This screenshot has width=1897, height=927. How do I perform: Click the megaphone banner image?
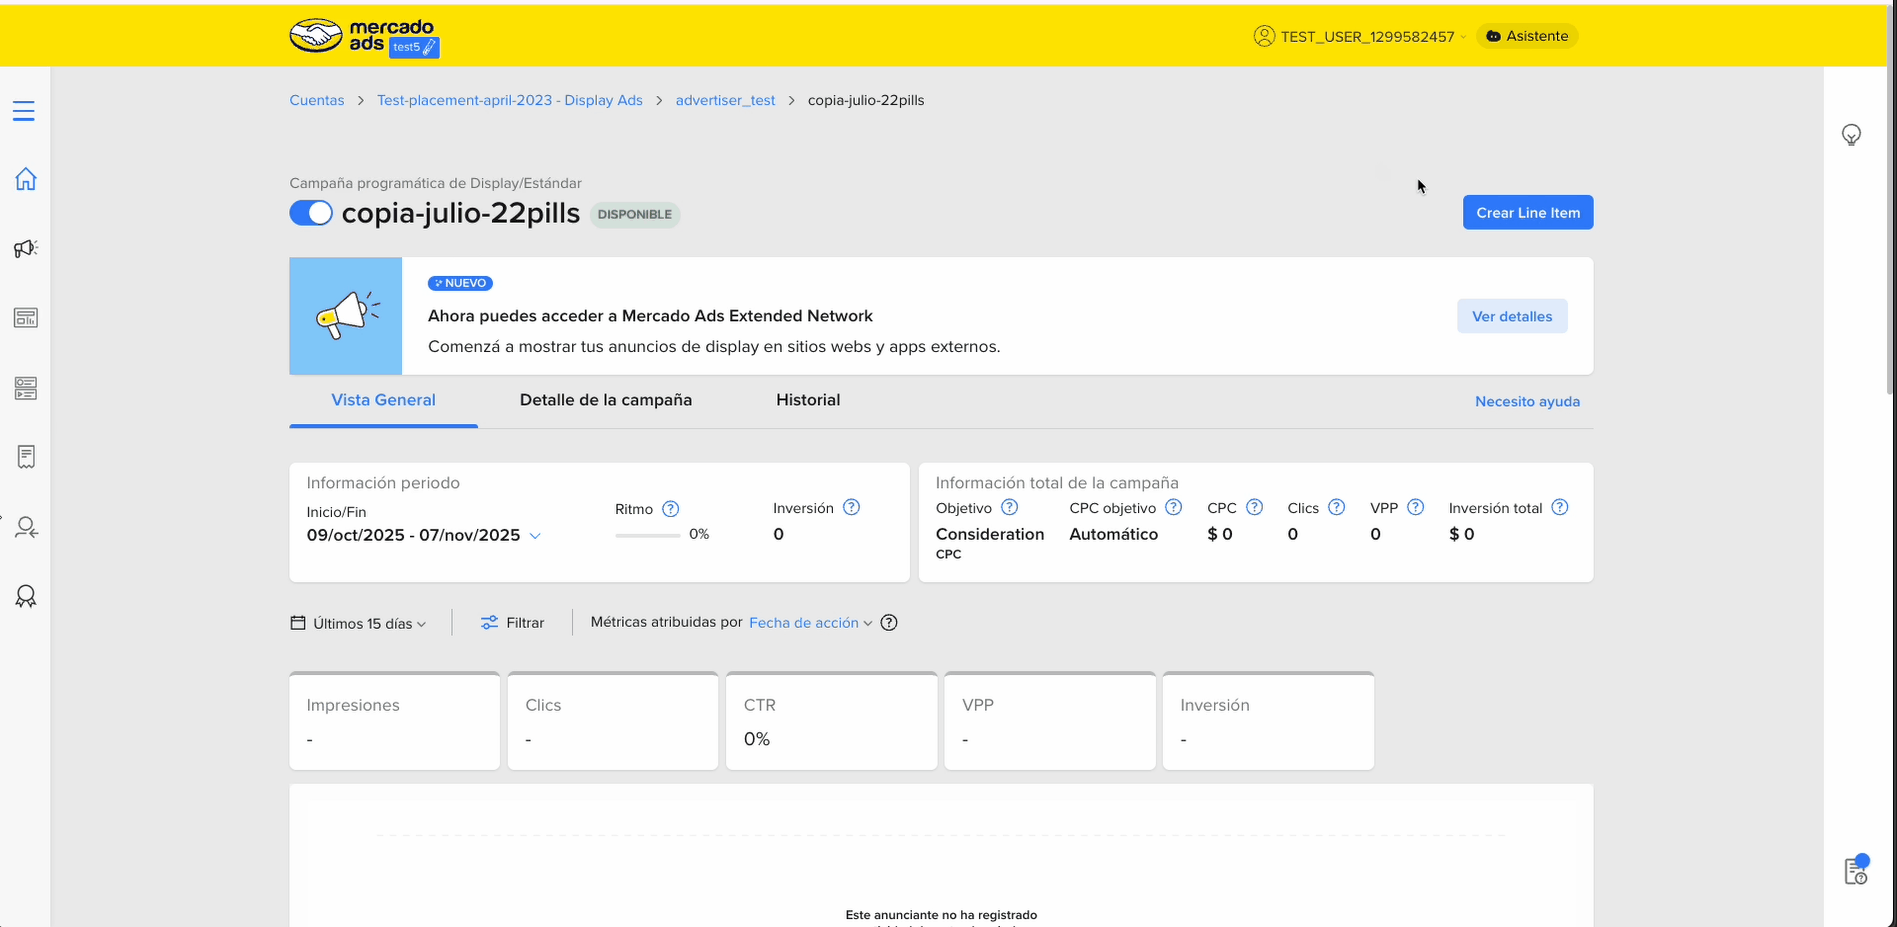click(x=346, y=316)
